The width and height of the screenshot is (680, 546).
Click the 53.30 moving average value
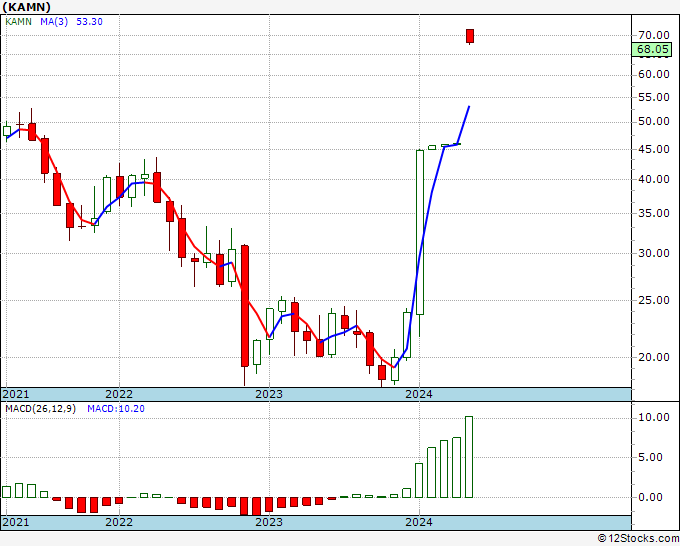(89, 22)
